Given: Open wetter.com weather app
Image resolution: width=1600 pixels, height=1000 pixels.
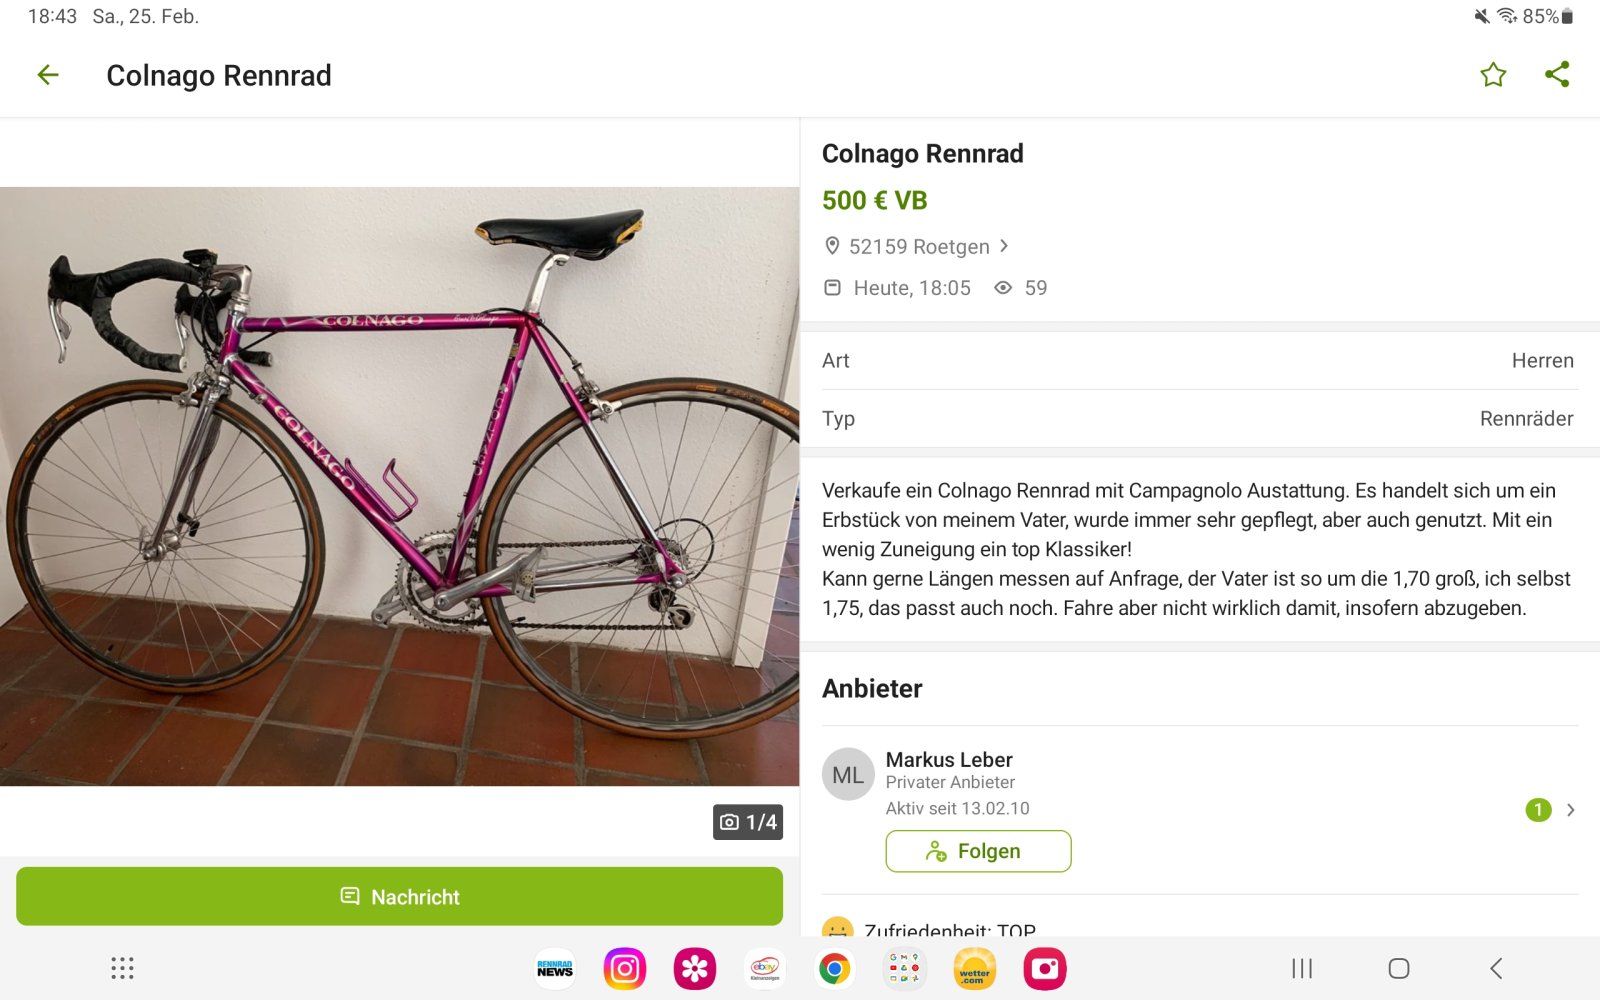Looking at the screenshot, I should click(975, 969).
